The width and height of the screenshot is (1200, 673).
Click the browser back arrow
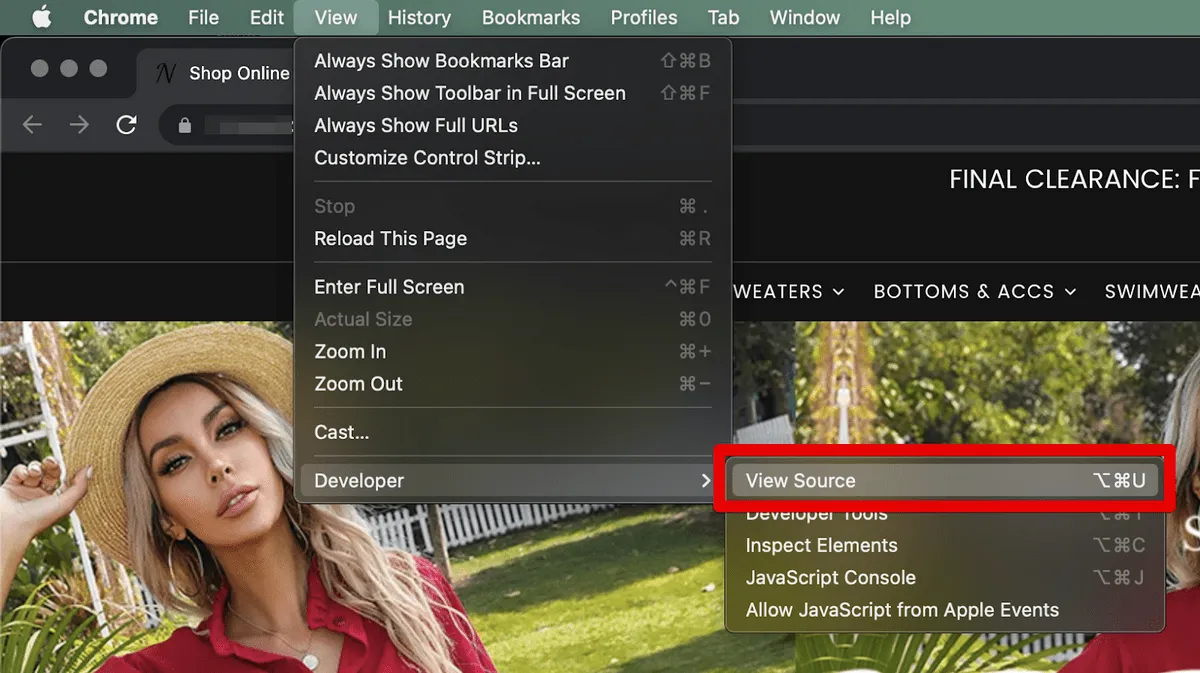(32, 125)
